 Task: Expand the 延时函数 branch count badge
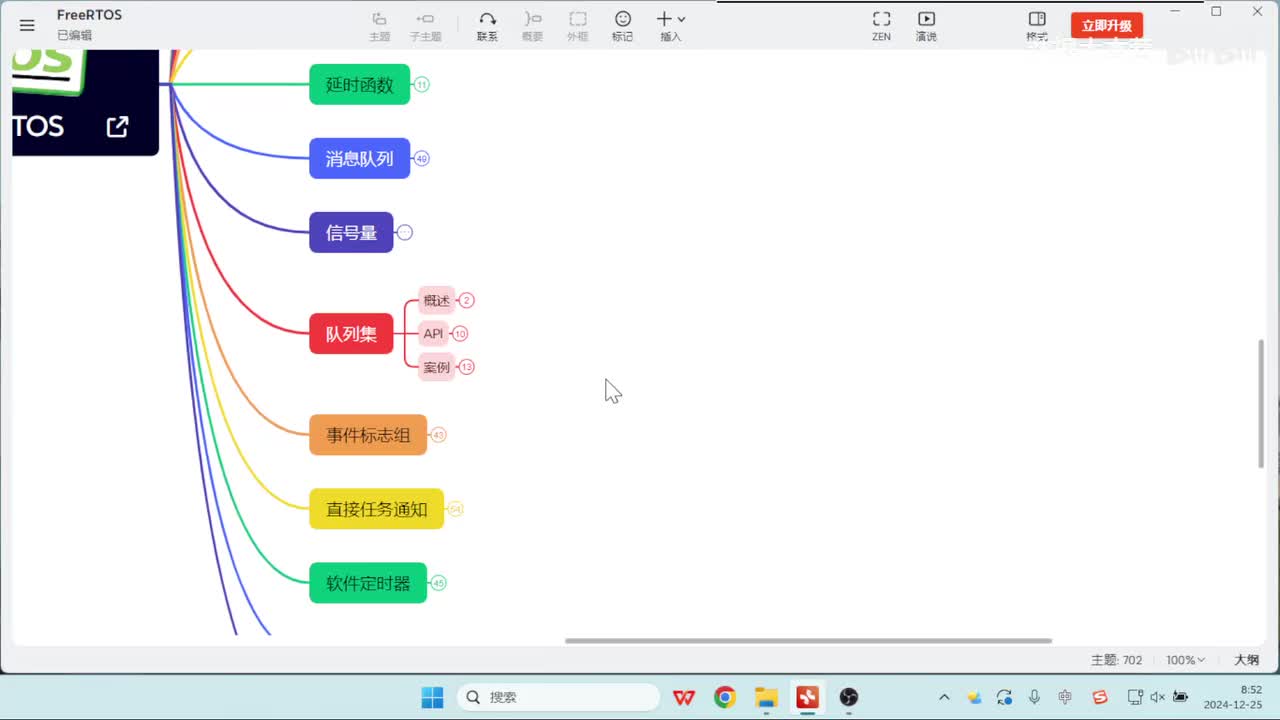tap(422, 85)
